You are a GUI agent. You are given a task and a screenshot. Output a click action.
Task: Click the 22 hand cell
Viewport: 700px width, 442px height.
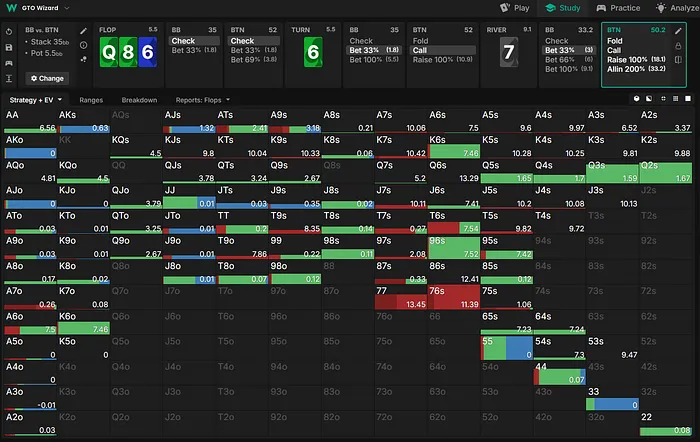click(x=666, y=424)
